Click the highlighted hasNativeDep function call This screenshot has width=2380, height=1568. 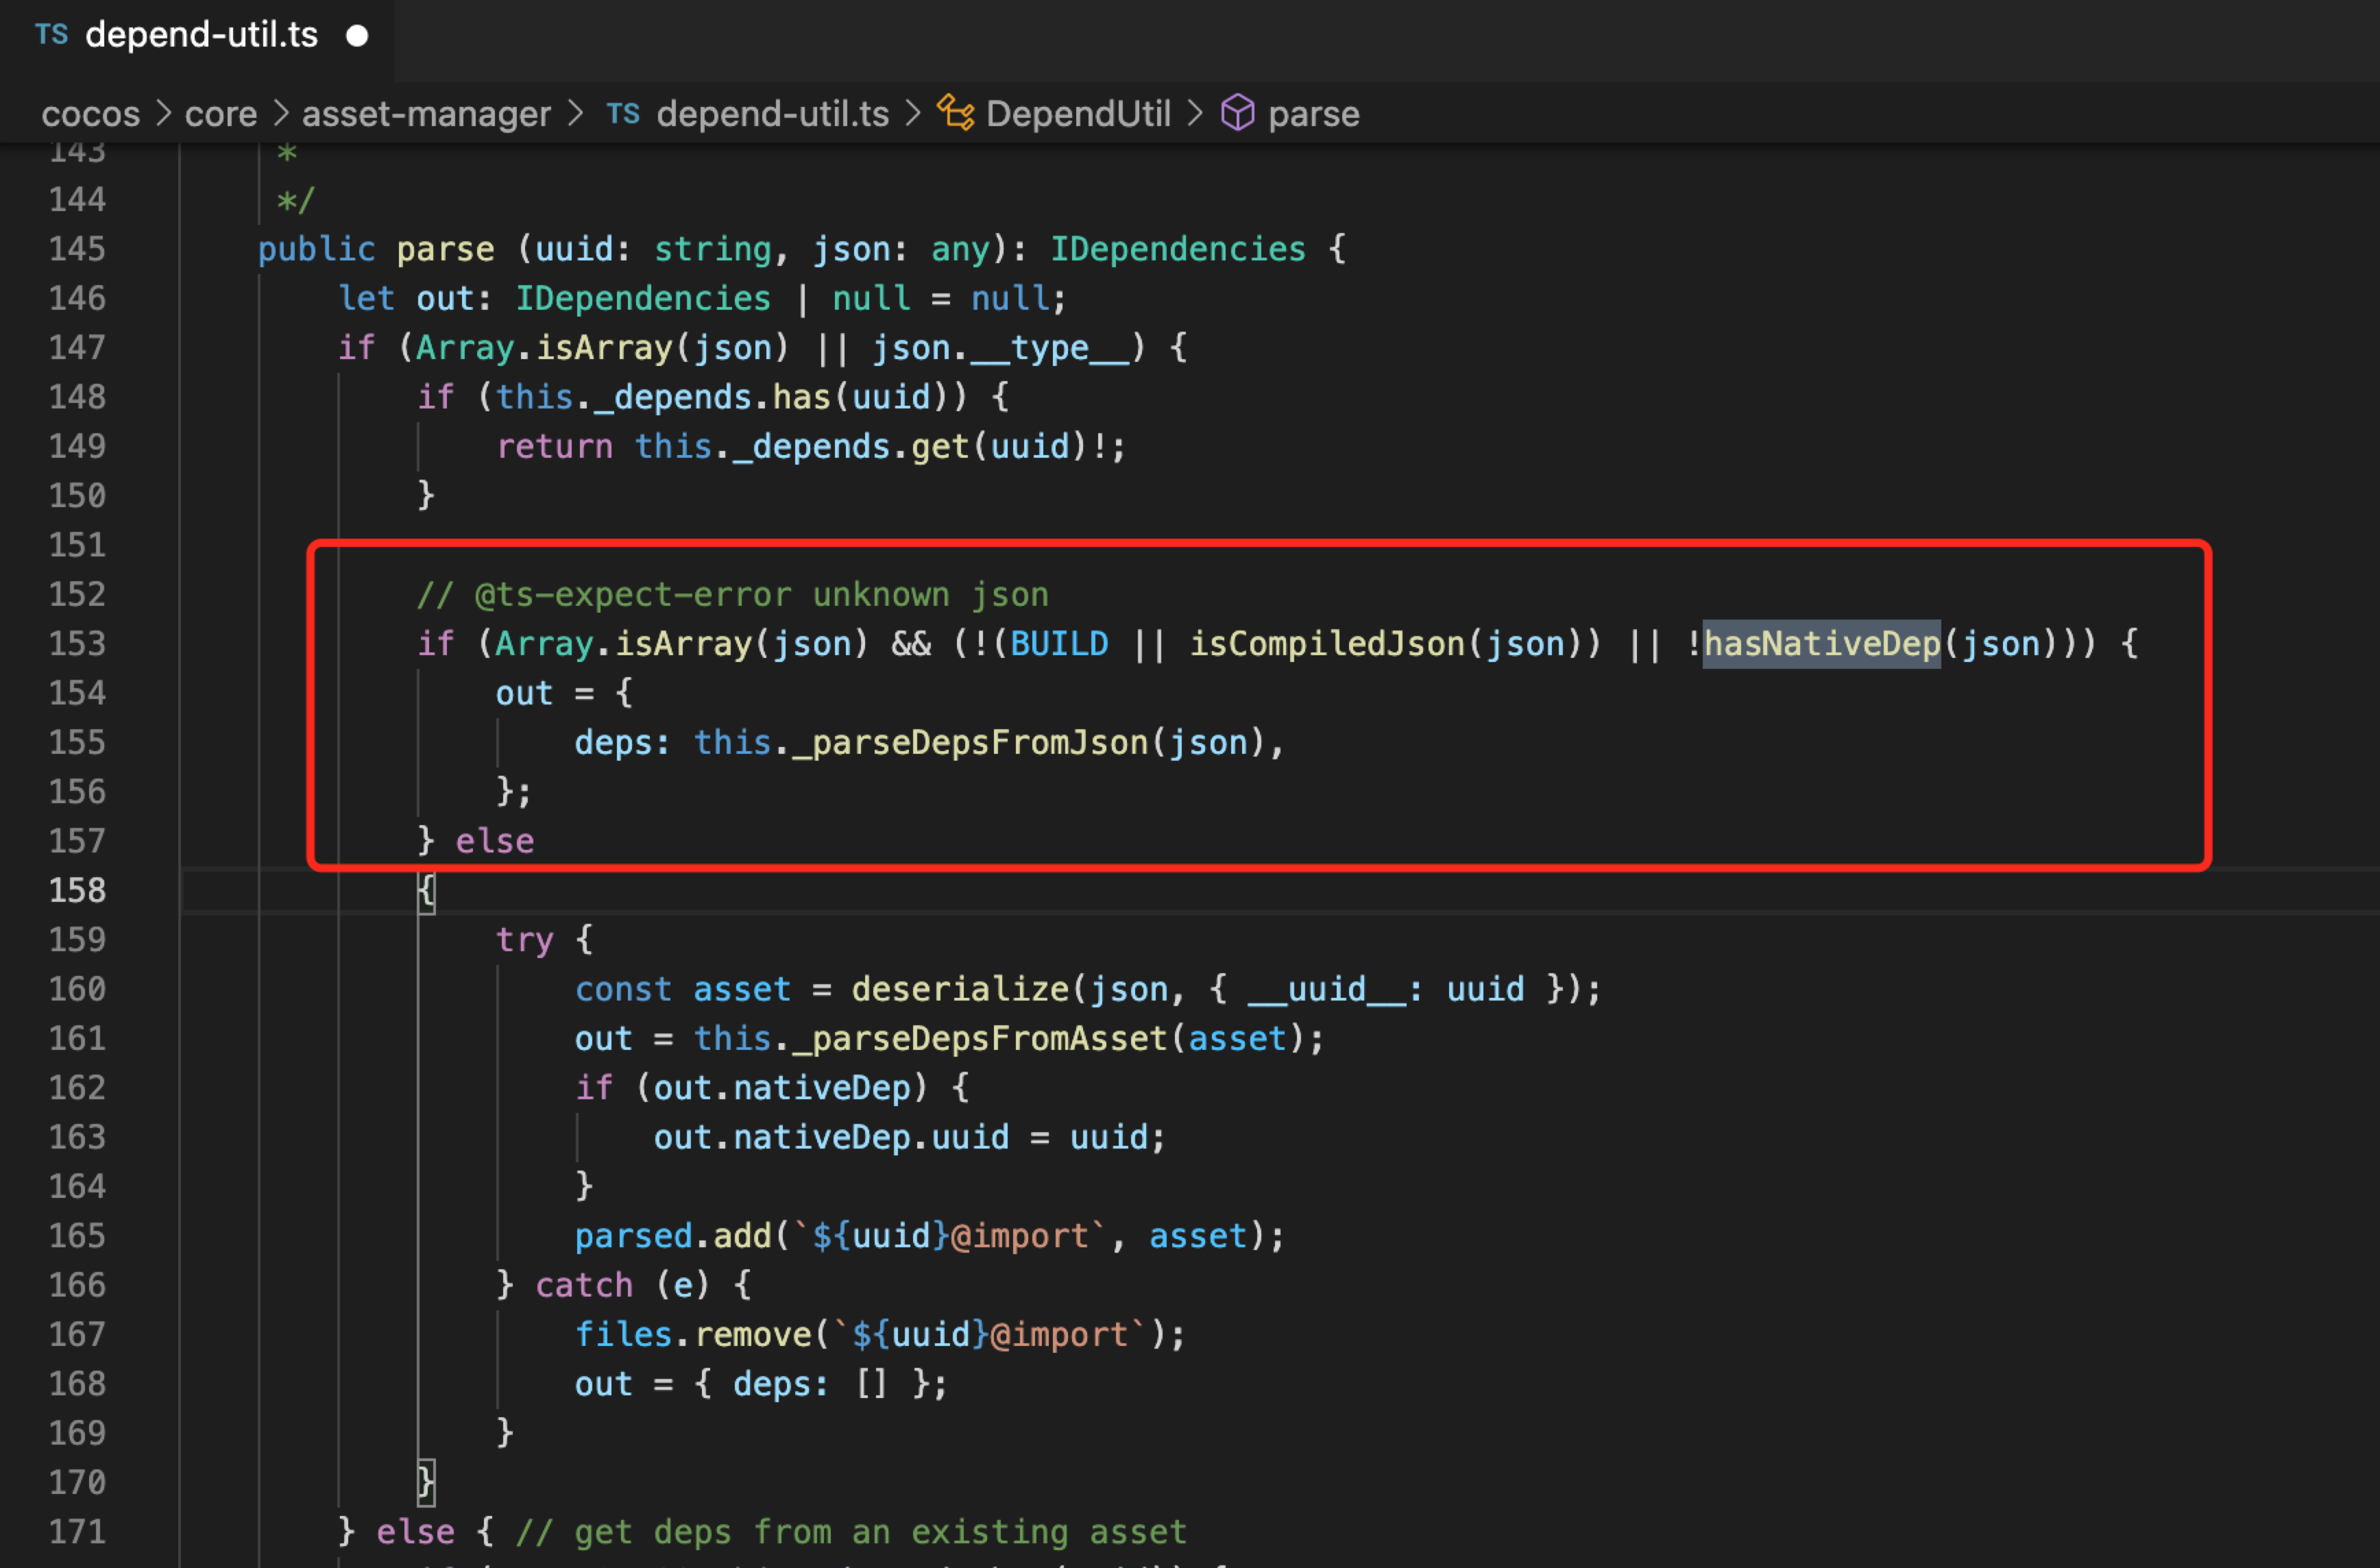pos(1821,643)
